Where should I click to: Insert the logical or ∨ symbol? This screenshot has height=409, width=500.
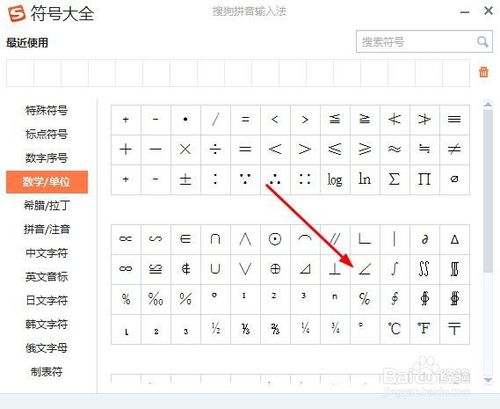point(245,269)
